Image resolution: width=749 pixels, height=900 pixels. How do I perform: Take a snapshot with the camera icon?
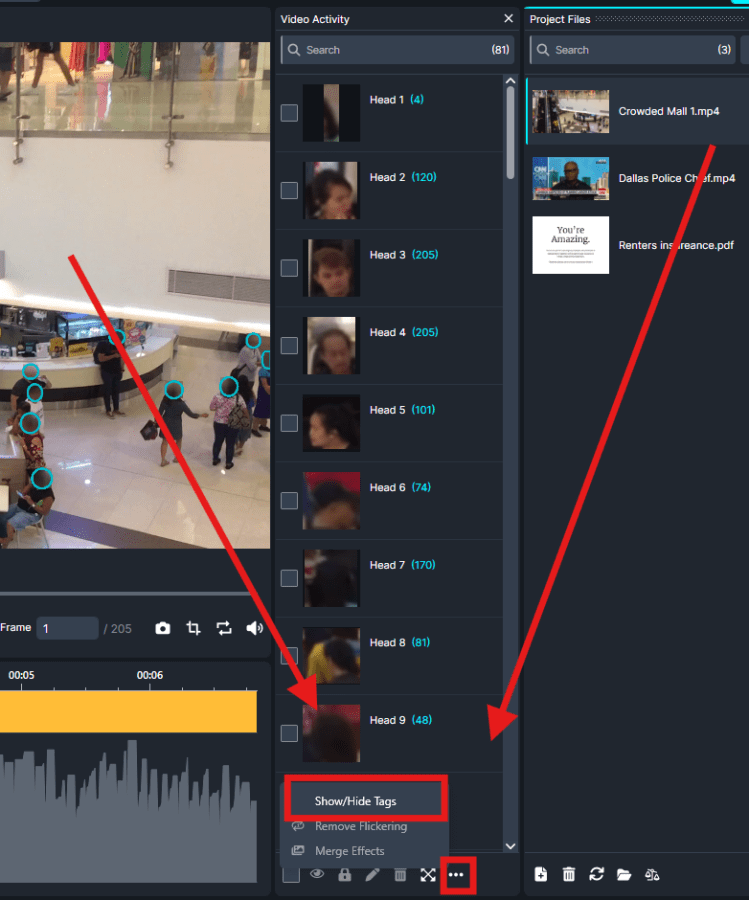click(x=163, y=628)
